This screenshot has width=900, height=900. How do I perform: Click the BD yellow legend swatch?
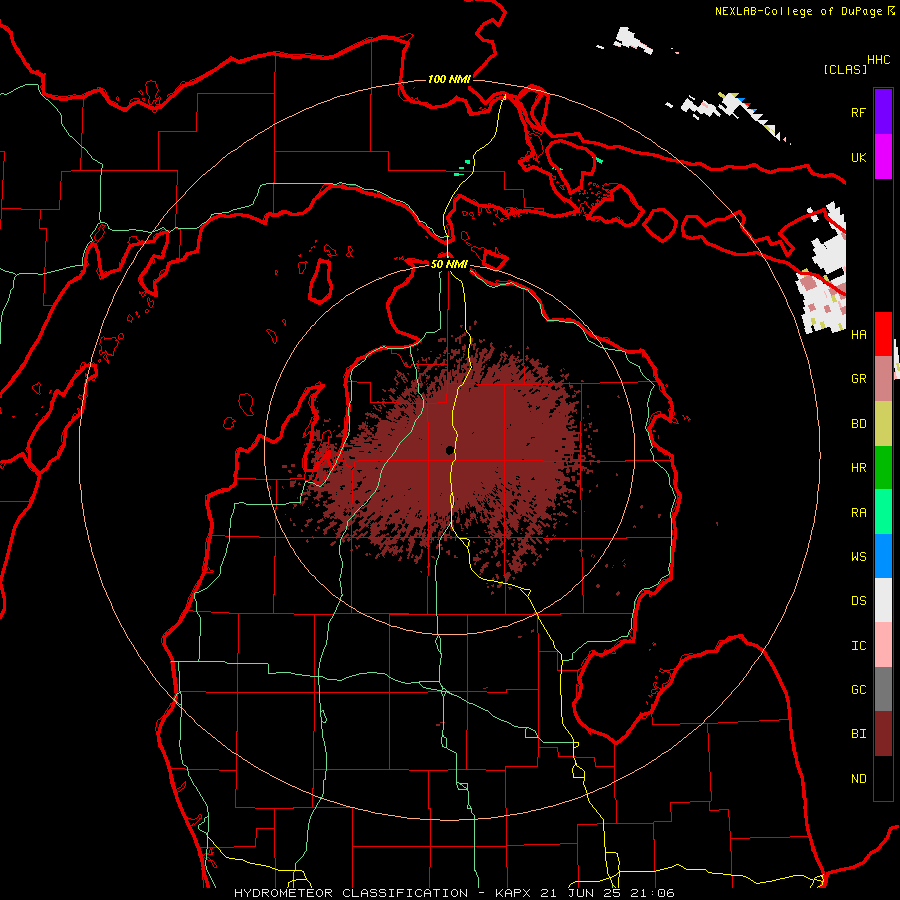tap(883, 424)
